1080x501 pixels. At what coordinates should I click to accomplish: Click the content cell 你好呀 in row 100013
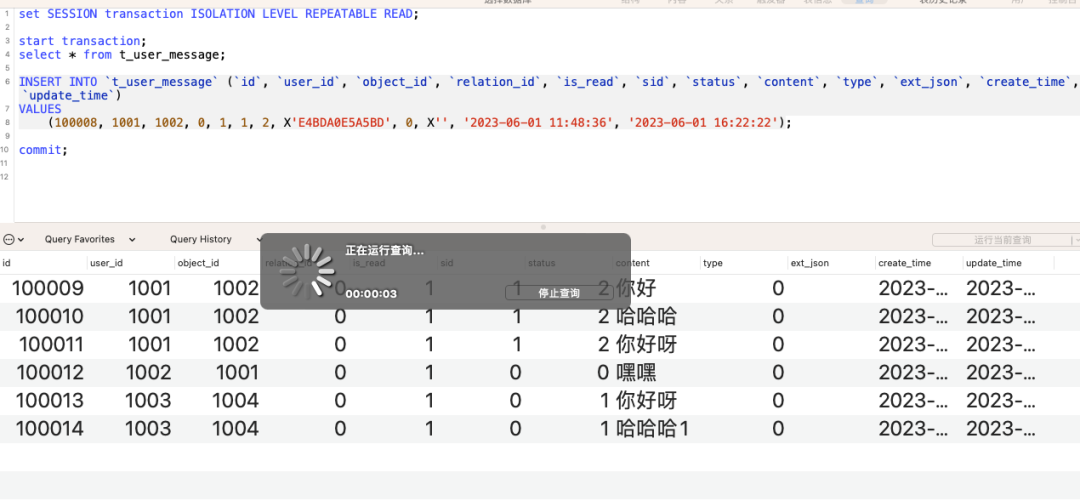pyautogui.click(x=646, y=400)
